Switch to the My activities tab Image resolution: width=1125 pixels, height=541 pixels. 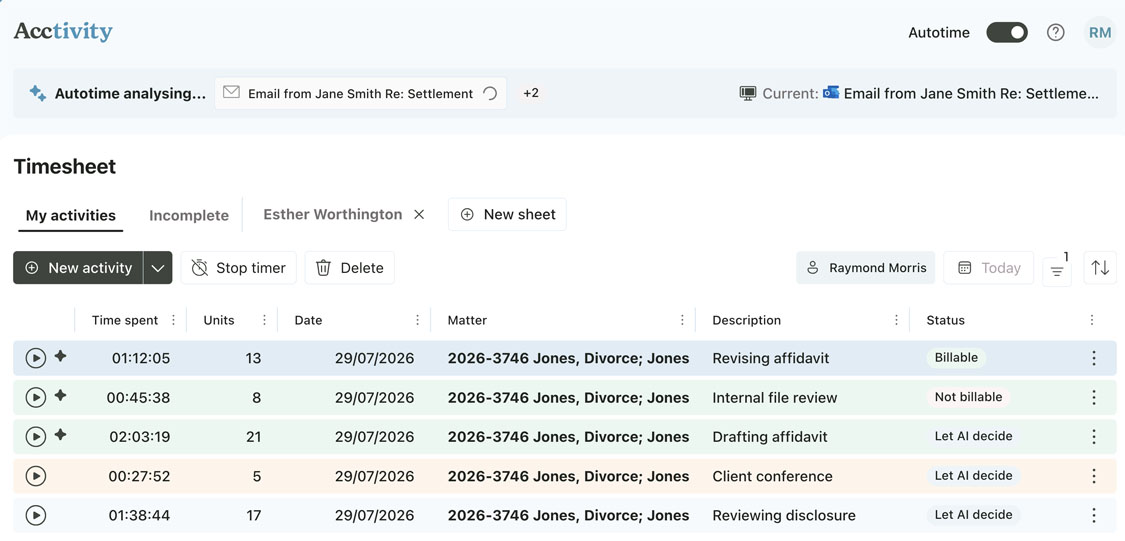(70, 215)
